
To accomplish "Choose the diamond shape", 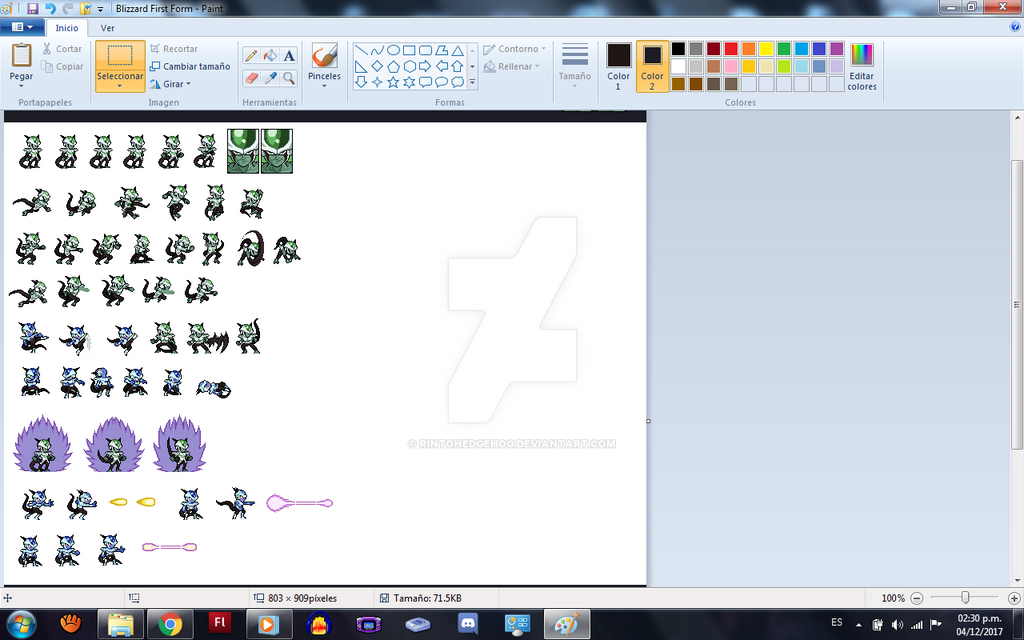I will [377, 66].
